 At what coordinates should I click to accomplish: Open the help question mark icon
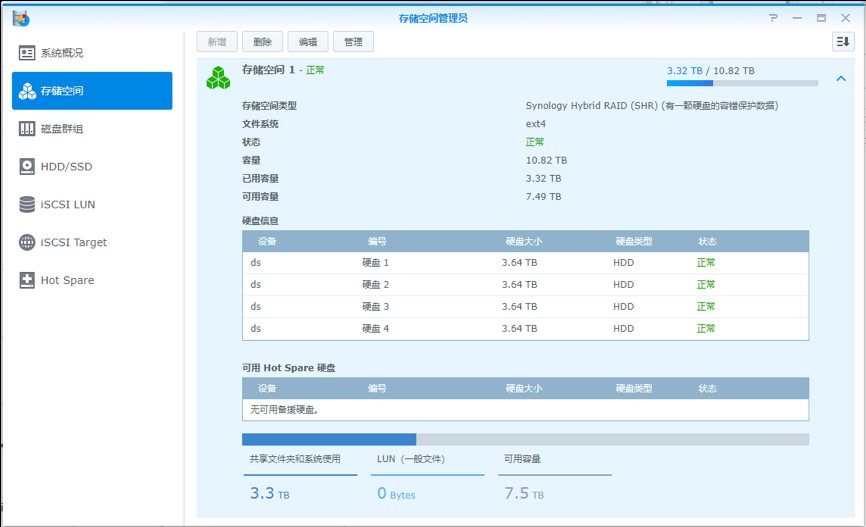click(773, 18)
